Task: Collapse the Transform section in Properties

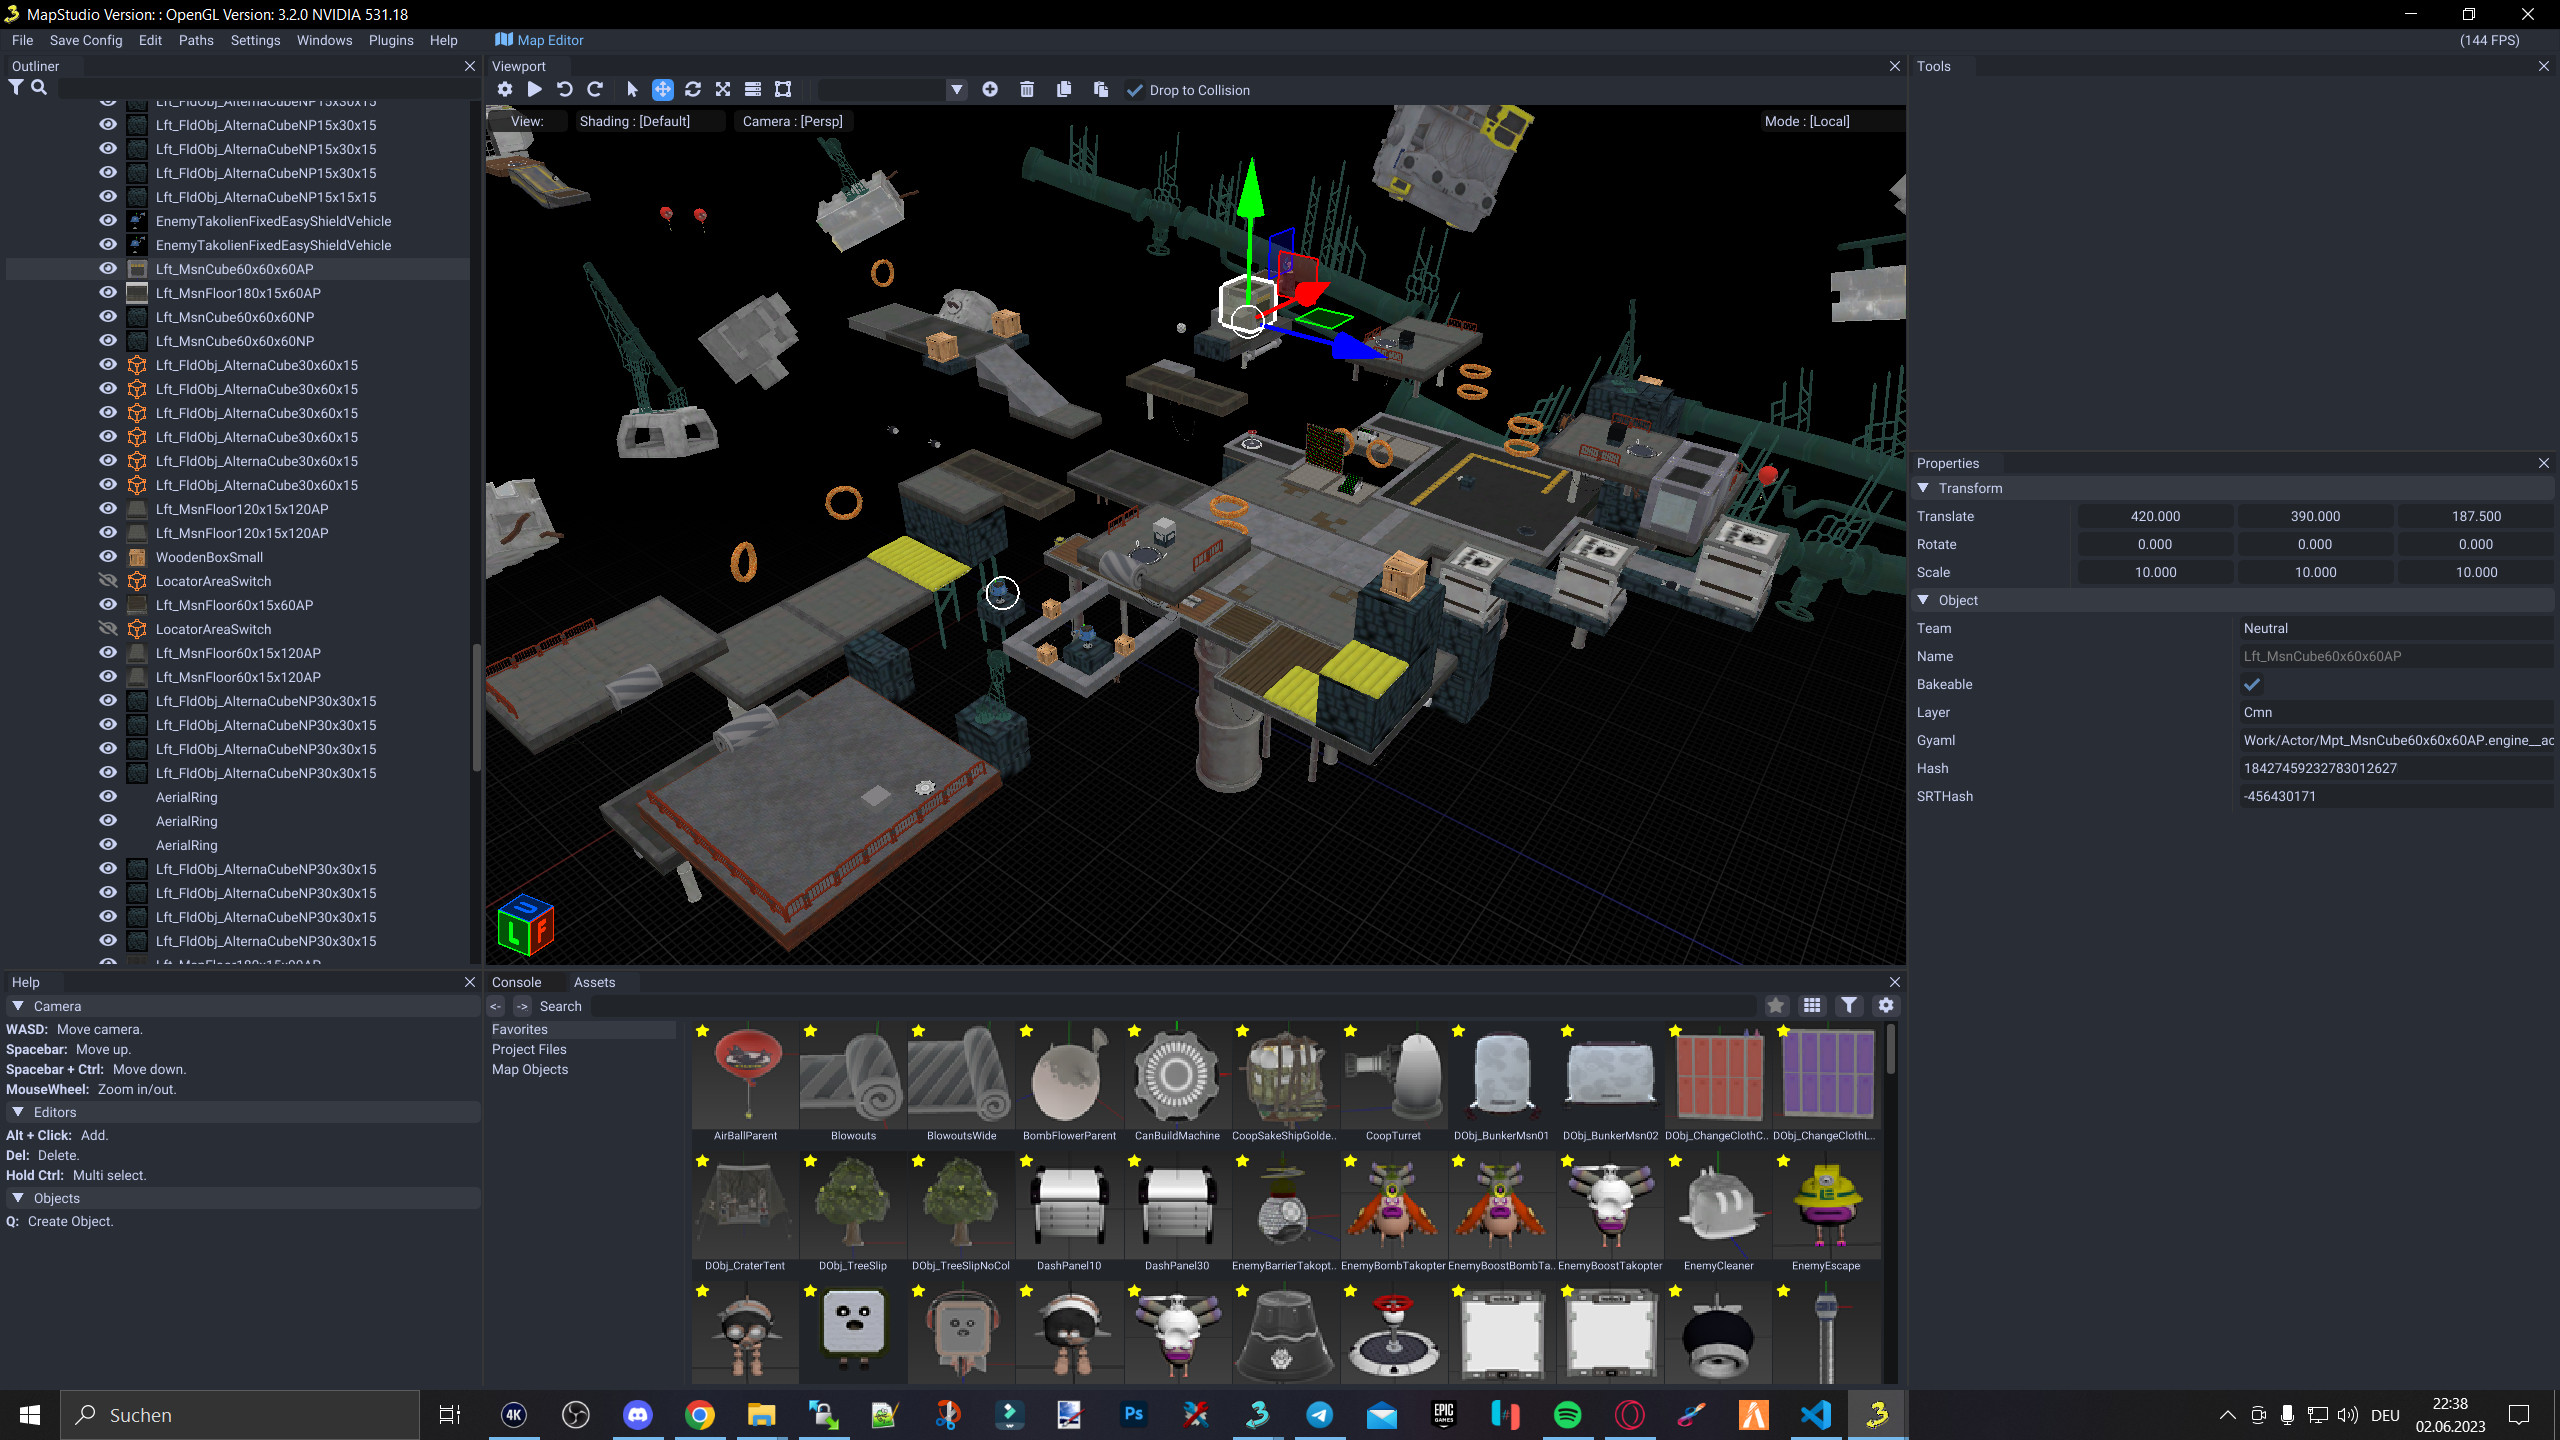Action: coord(1922,488)
